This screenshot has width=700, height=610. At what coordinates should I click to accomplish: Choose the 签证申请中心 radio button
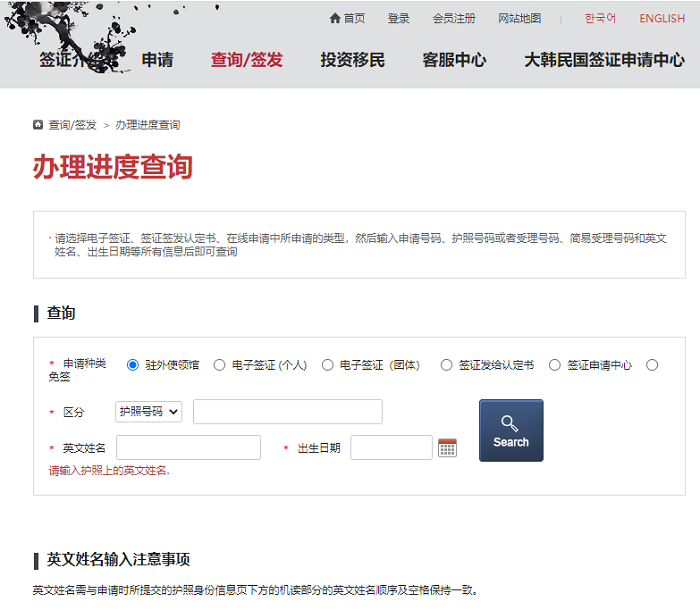554,365
